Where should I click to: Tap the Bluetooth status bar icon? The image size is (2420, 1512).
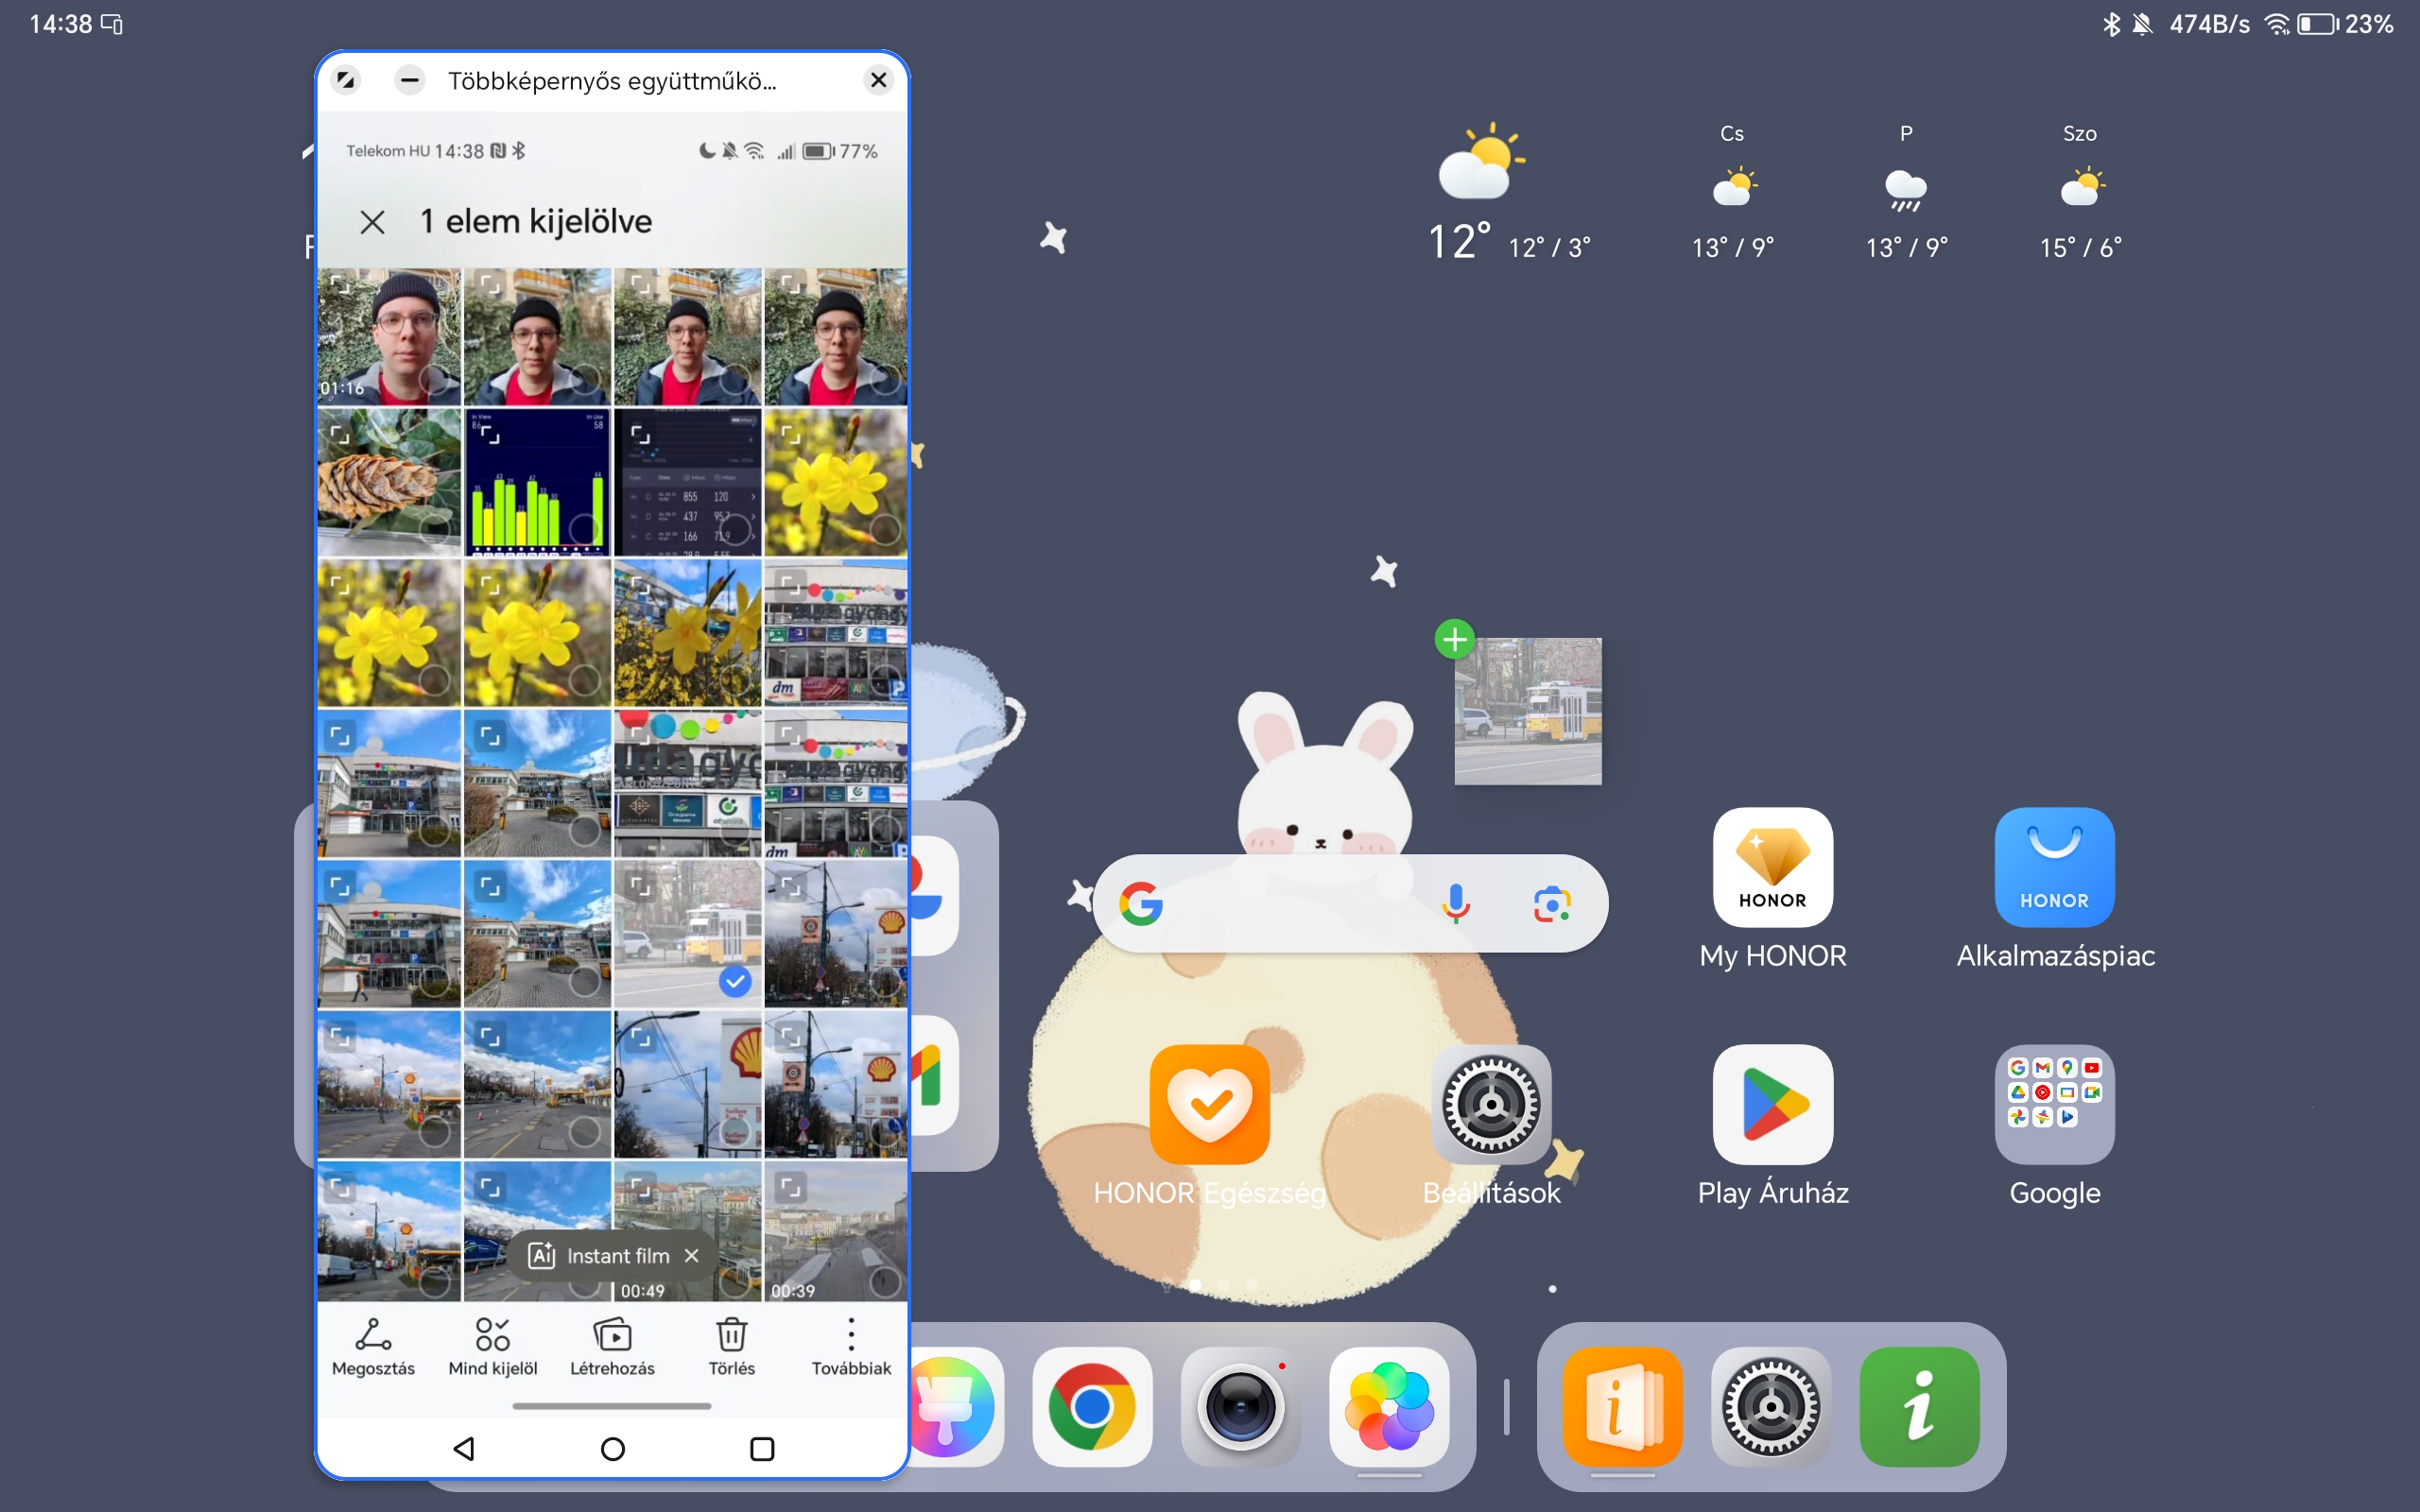pyautogui.click(x=2111, y=24)
